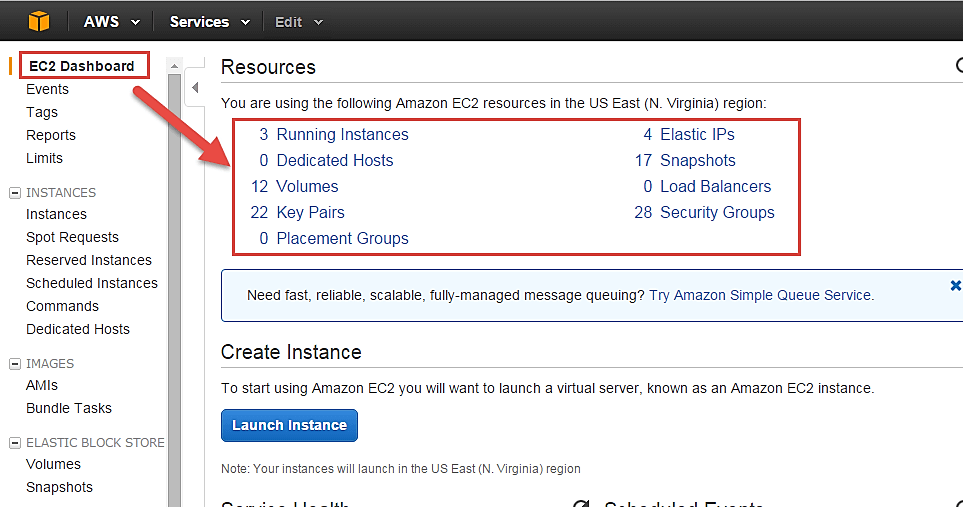Open Scheduled Instances in the sidebar
This screenshot has width=963, height=507.
coord(92,283)
